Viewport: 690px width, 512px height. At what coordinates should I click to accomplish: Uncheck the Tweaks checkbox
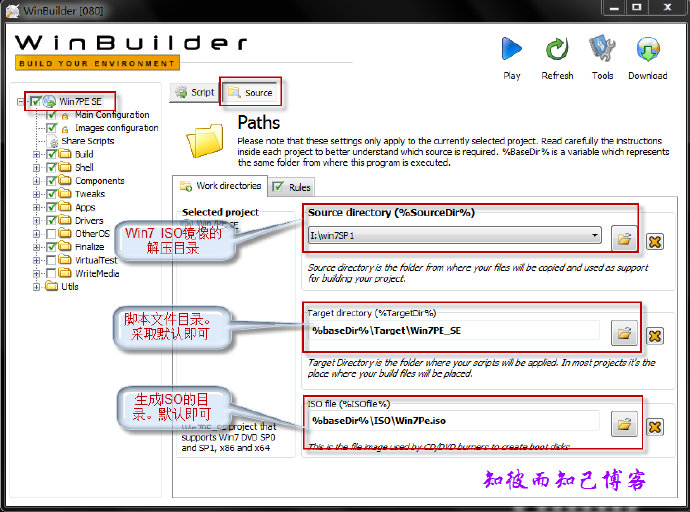[51, 194]
